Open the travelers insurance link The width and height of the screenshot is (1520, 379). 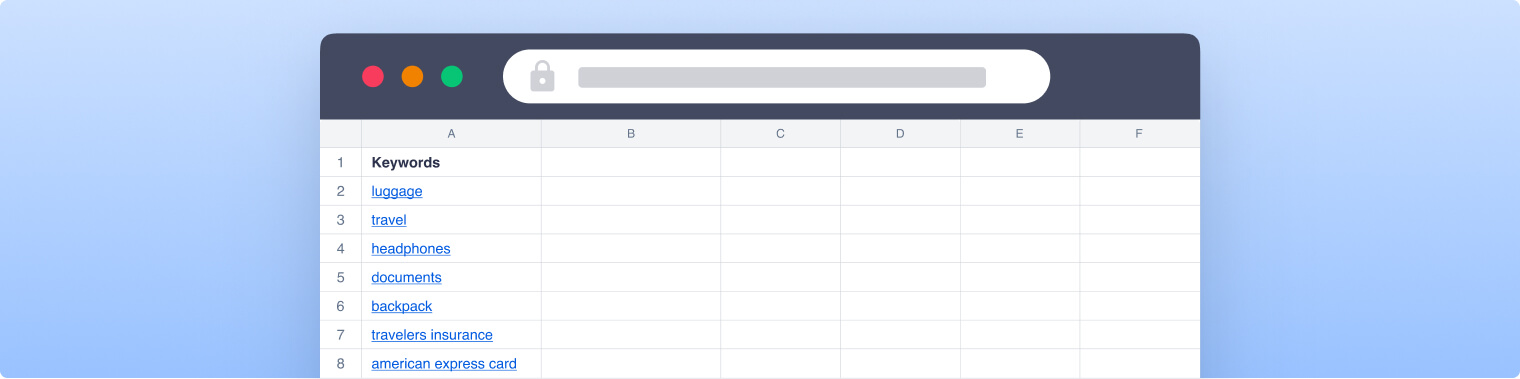(x=432, y=335)
